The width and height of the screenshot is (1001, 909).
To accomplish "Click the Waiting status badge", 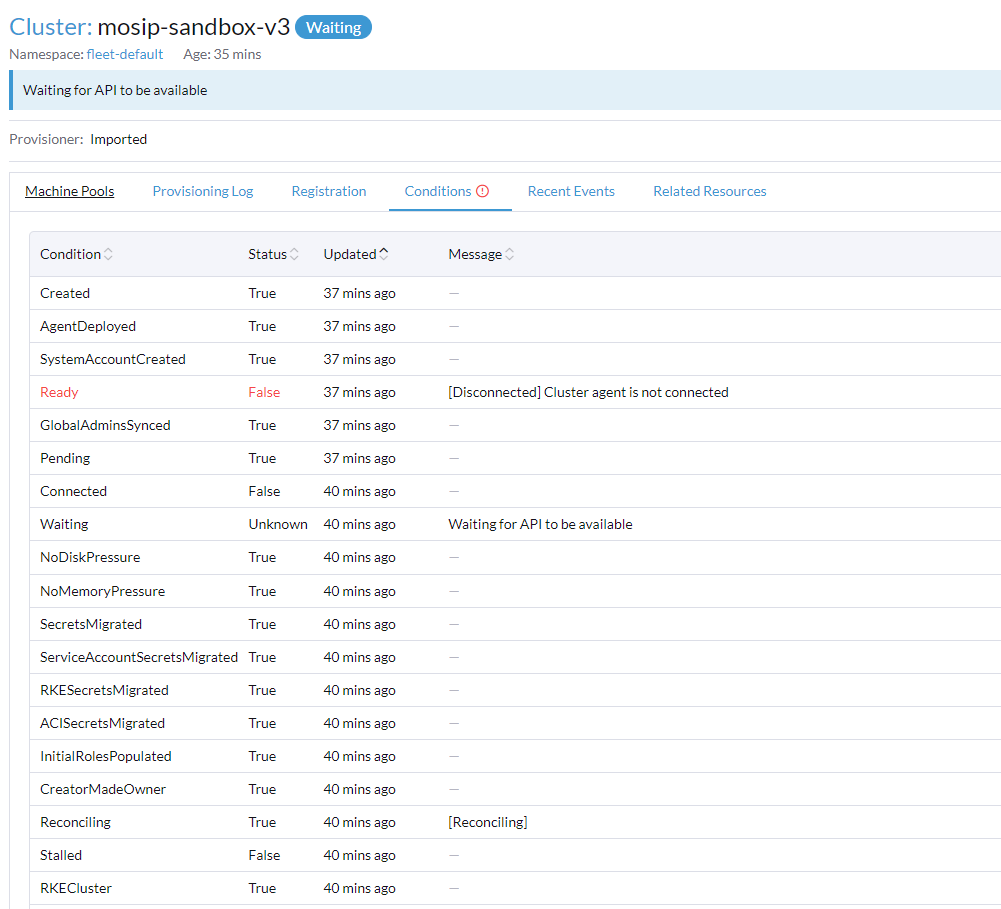I will pyautogui.click(x=333, y=28).
